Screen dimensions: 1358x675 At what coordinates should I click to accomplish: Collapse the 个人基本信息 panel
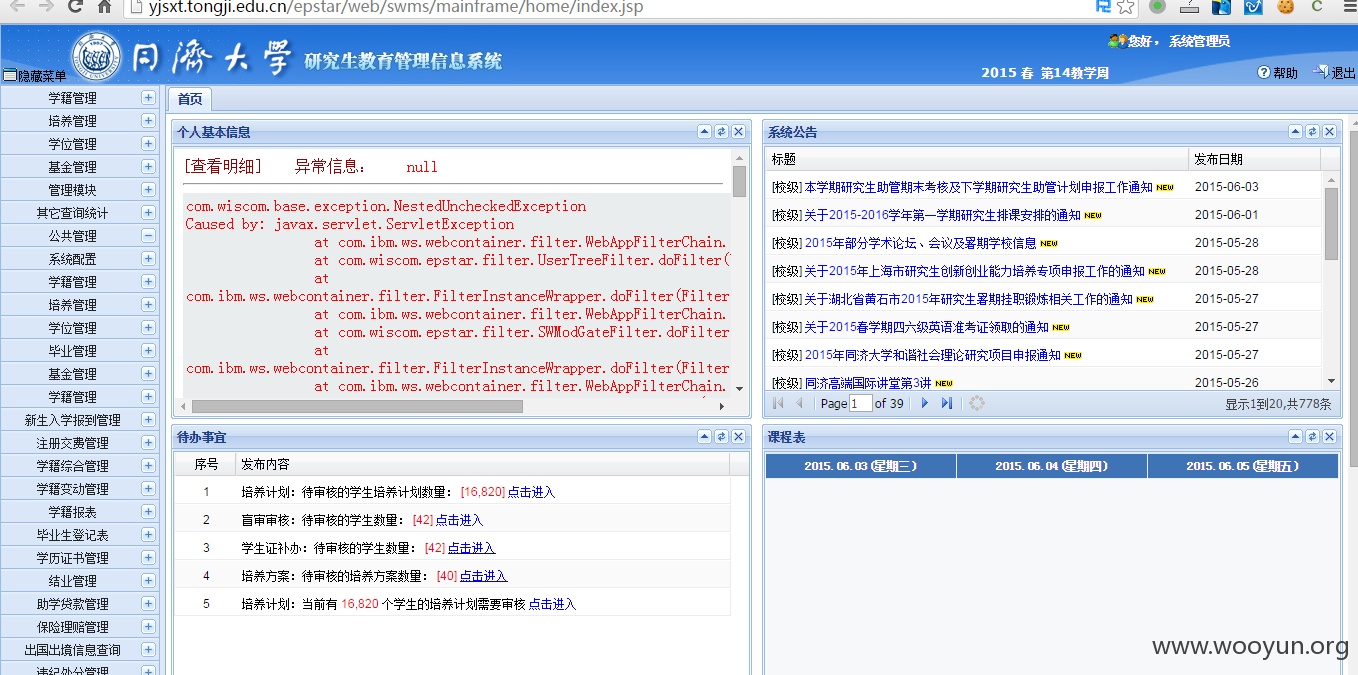coord(704,132)
